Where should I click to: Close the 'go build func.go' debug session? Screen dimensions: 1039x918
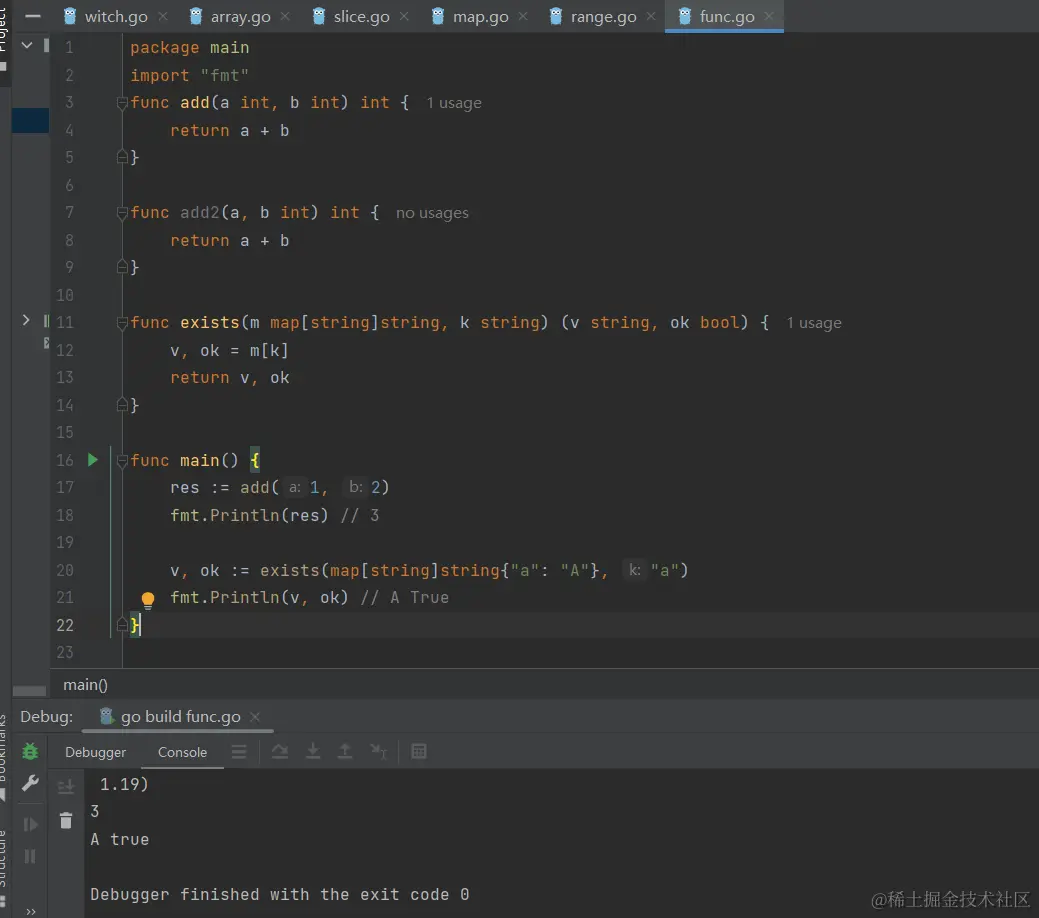click(255, 717)
